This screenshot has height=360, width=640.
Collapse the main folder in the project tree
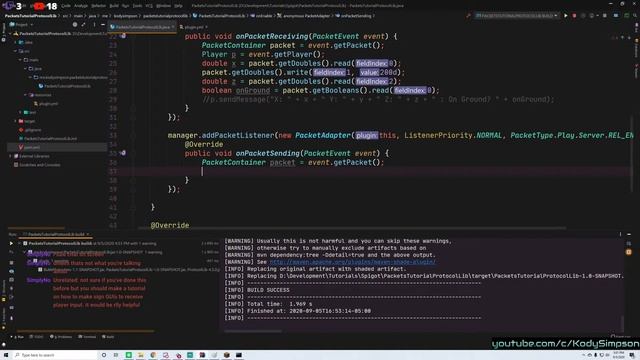click(20, 60)
